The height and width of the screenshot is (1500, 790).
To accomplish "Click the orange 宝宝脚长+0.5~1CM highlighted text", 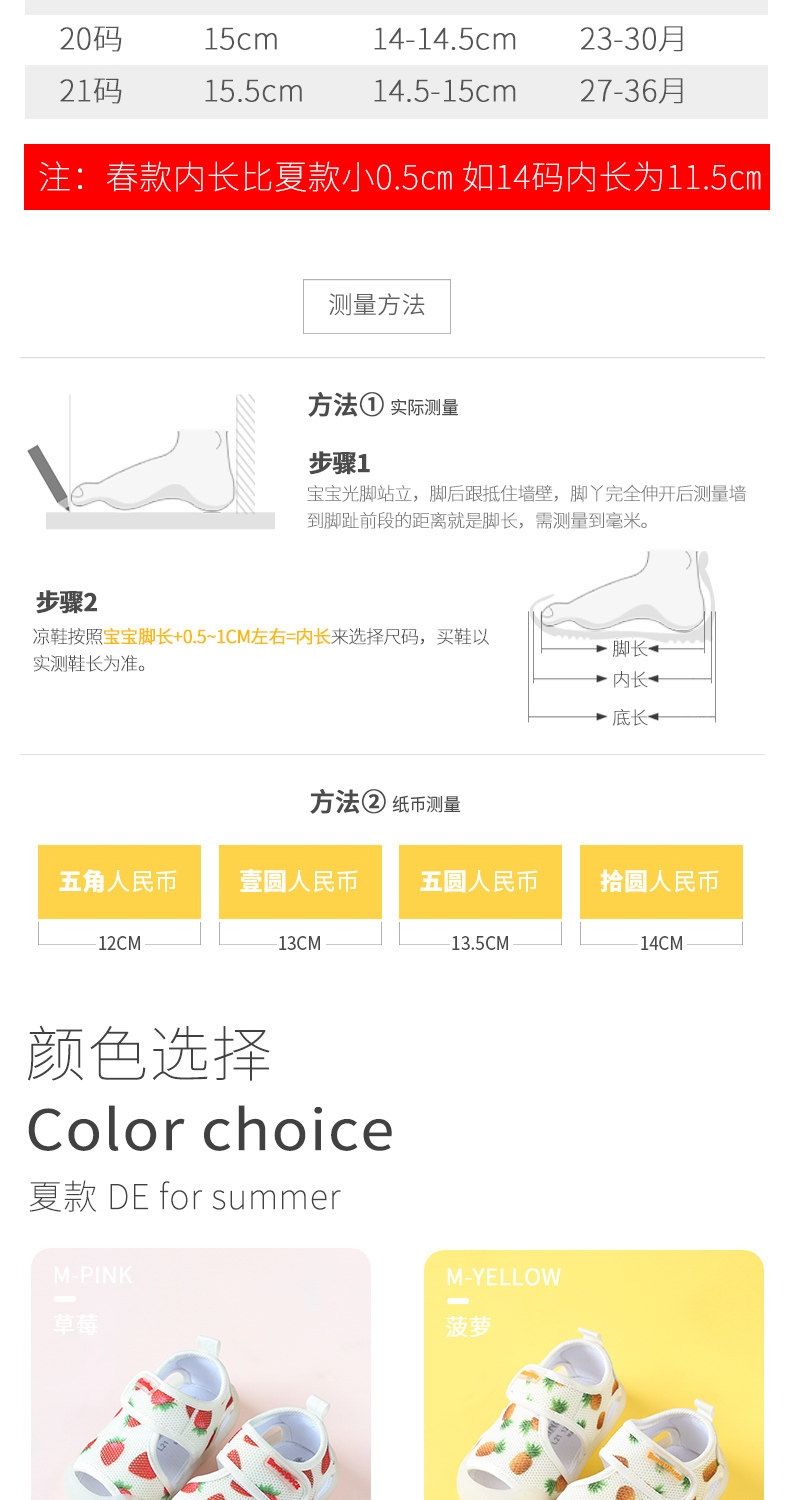I will click(217, 637).
